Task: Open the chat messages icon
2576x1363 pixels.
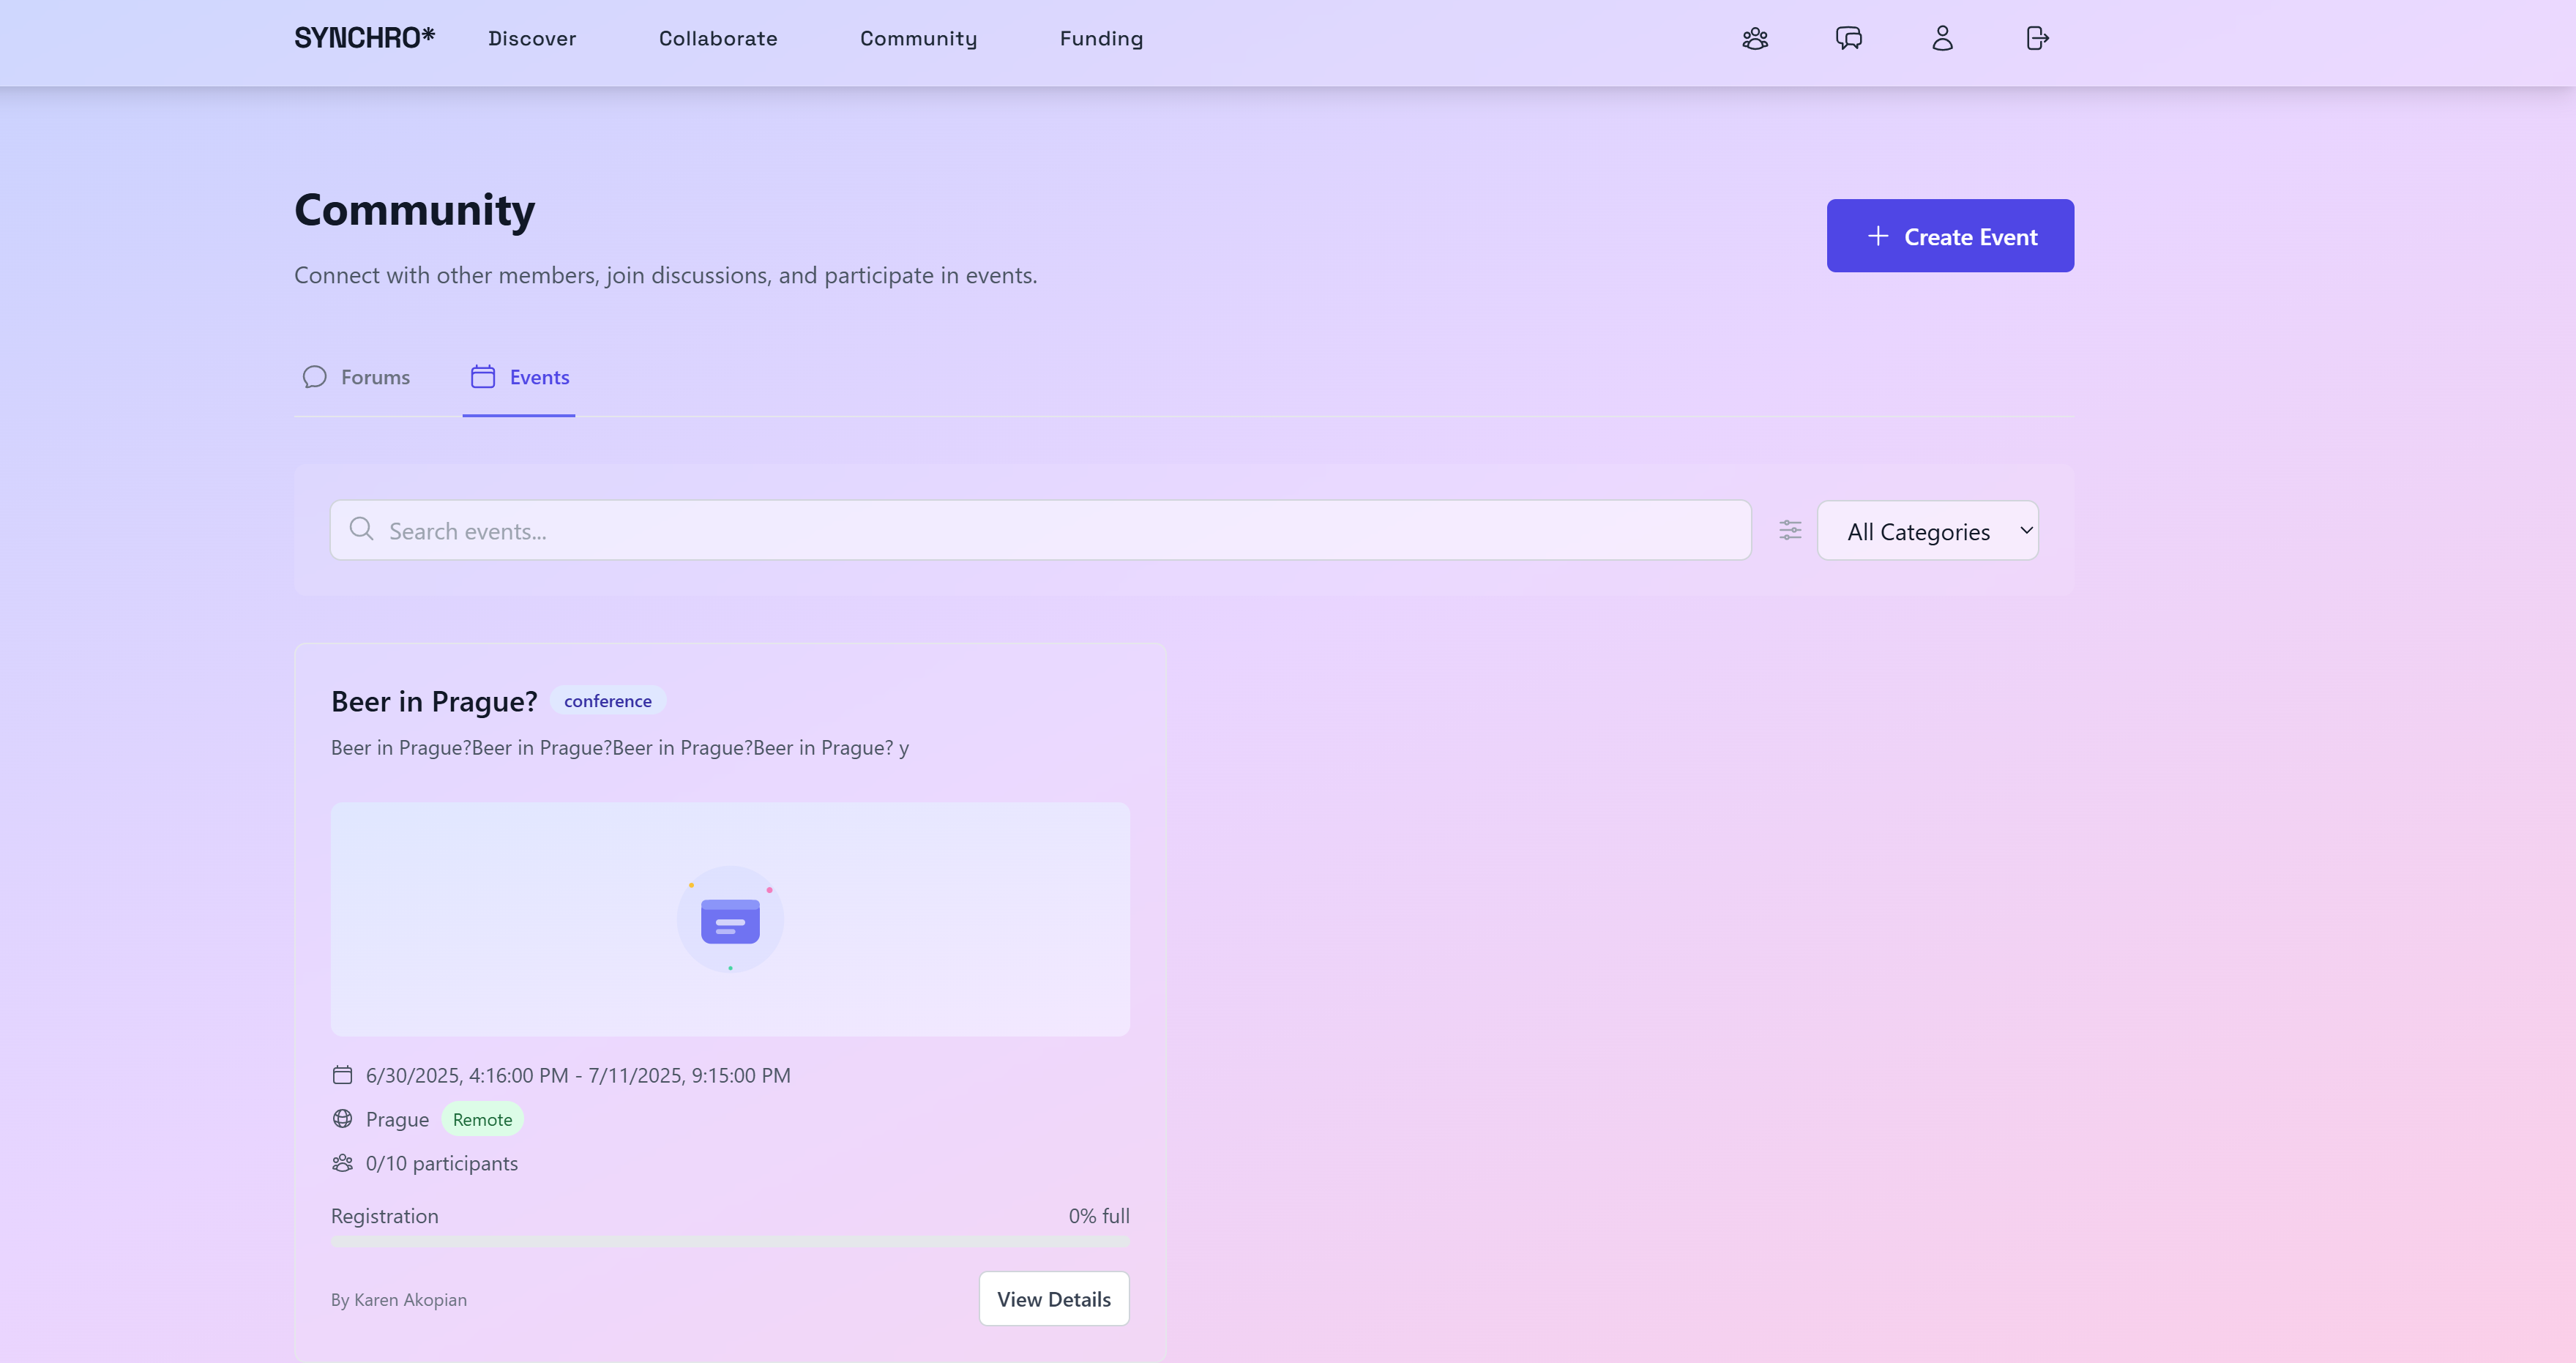Action: tap(1849, 39)
